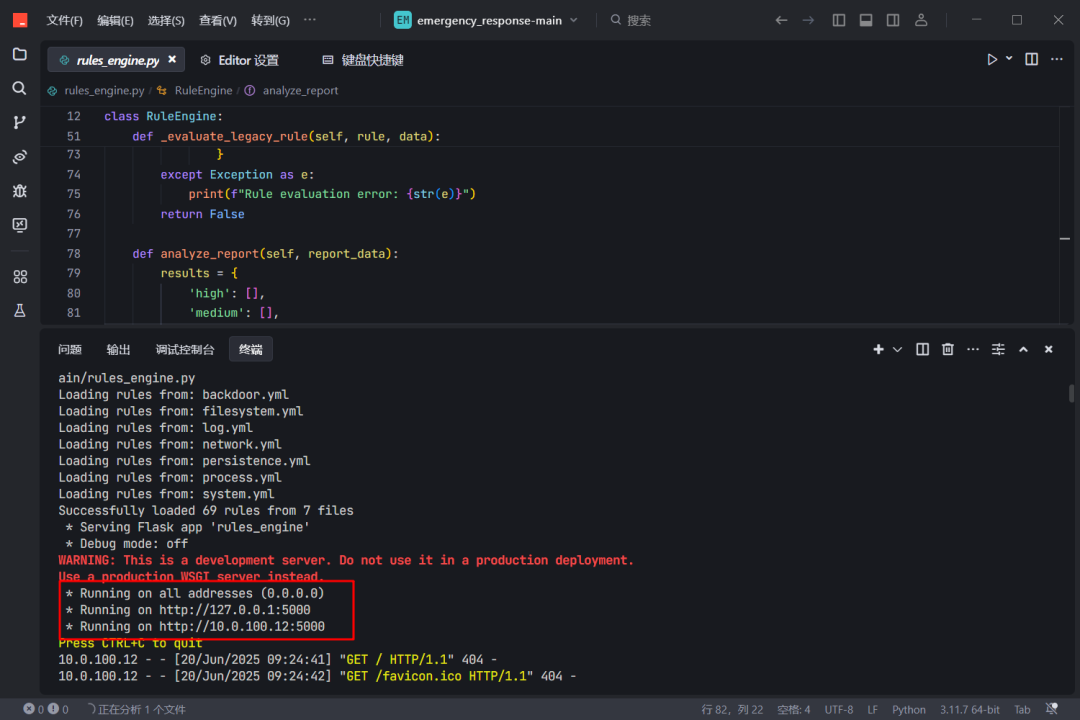Show more menus via title bar ellipsis
This screenshot has height=720, width=1080.
[310, 20]
